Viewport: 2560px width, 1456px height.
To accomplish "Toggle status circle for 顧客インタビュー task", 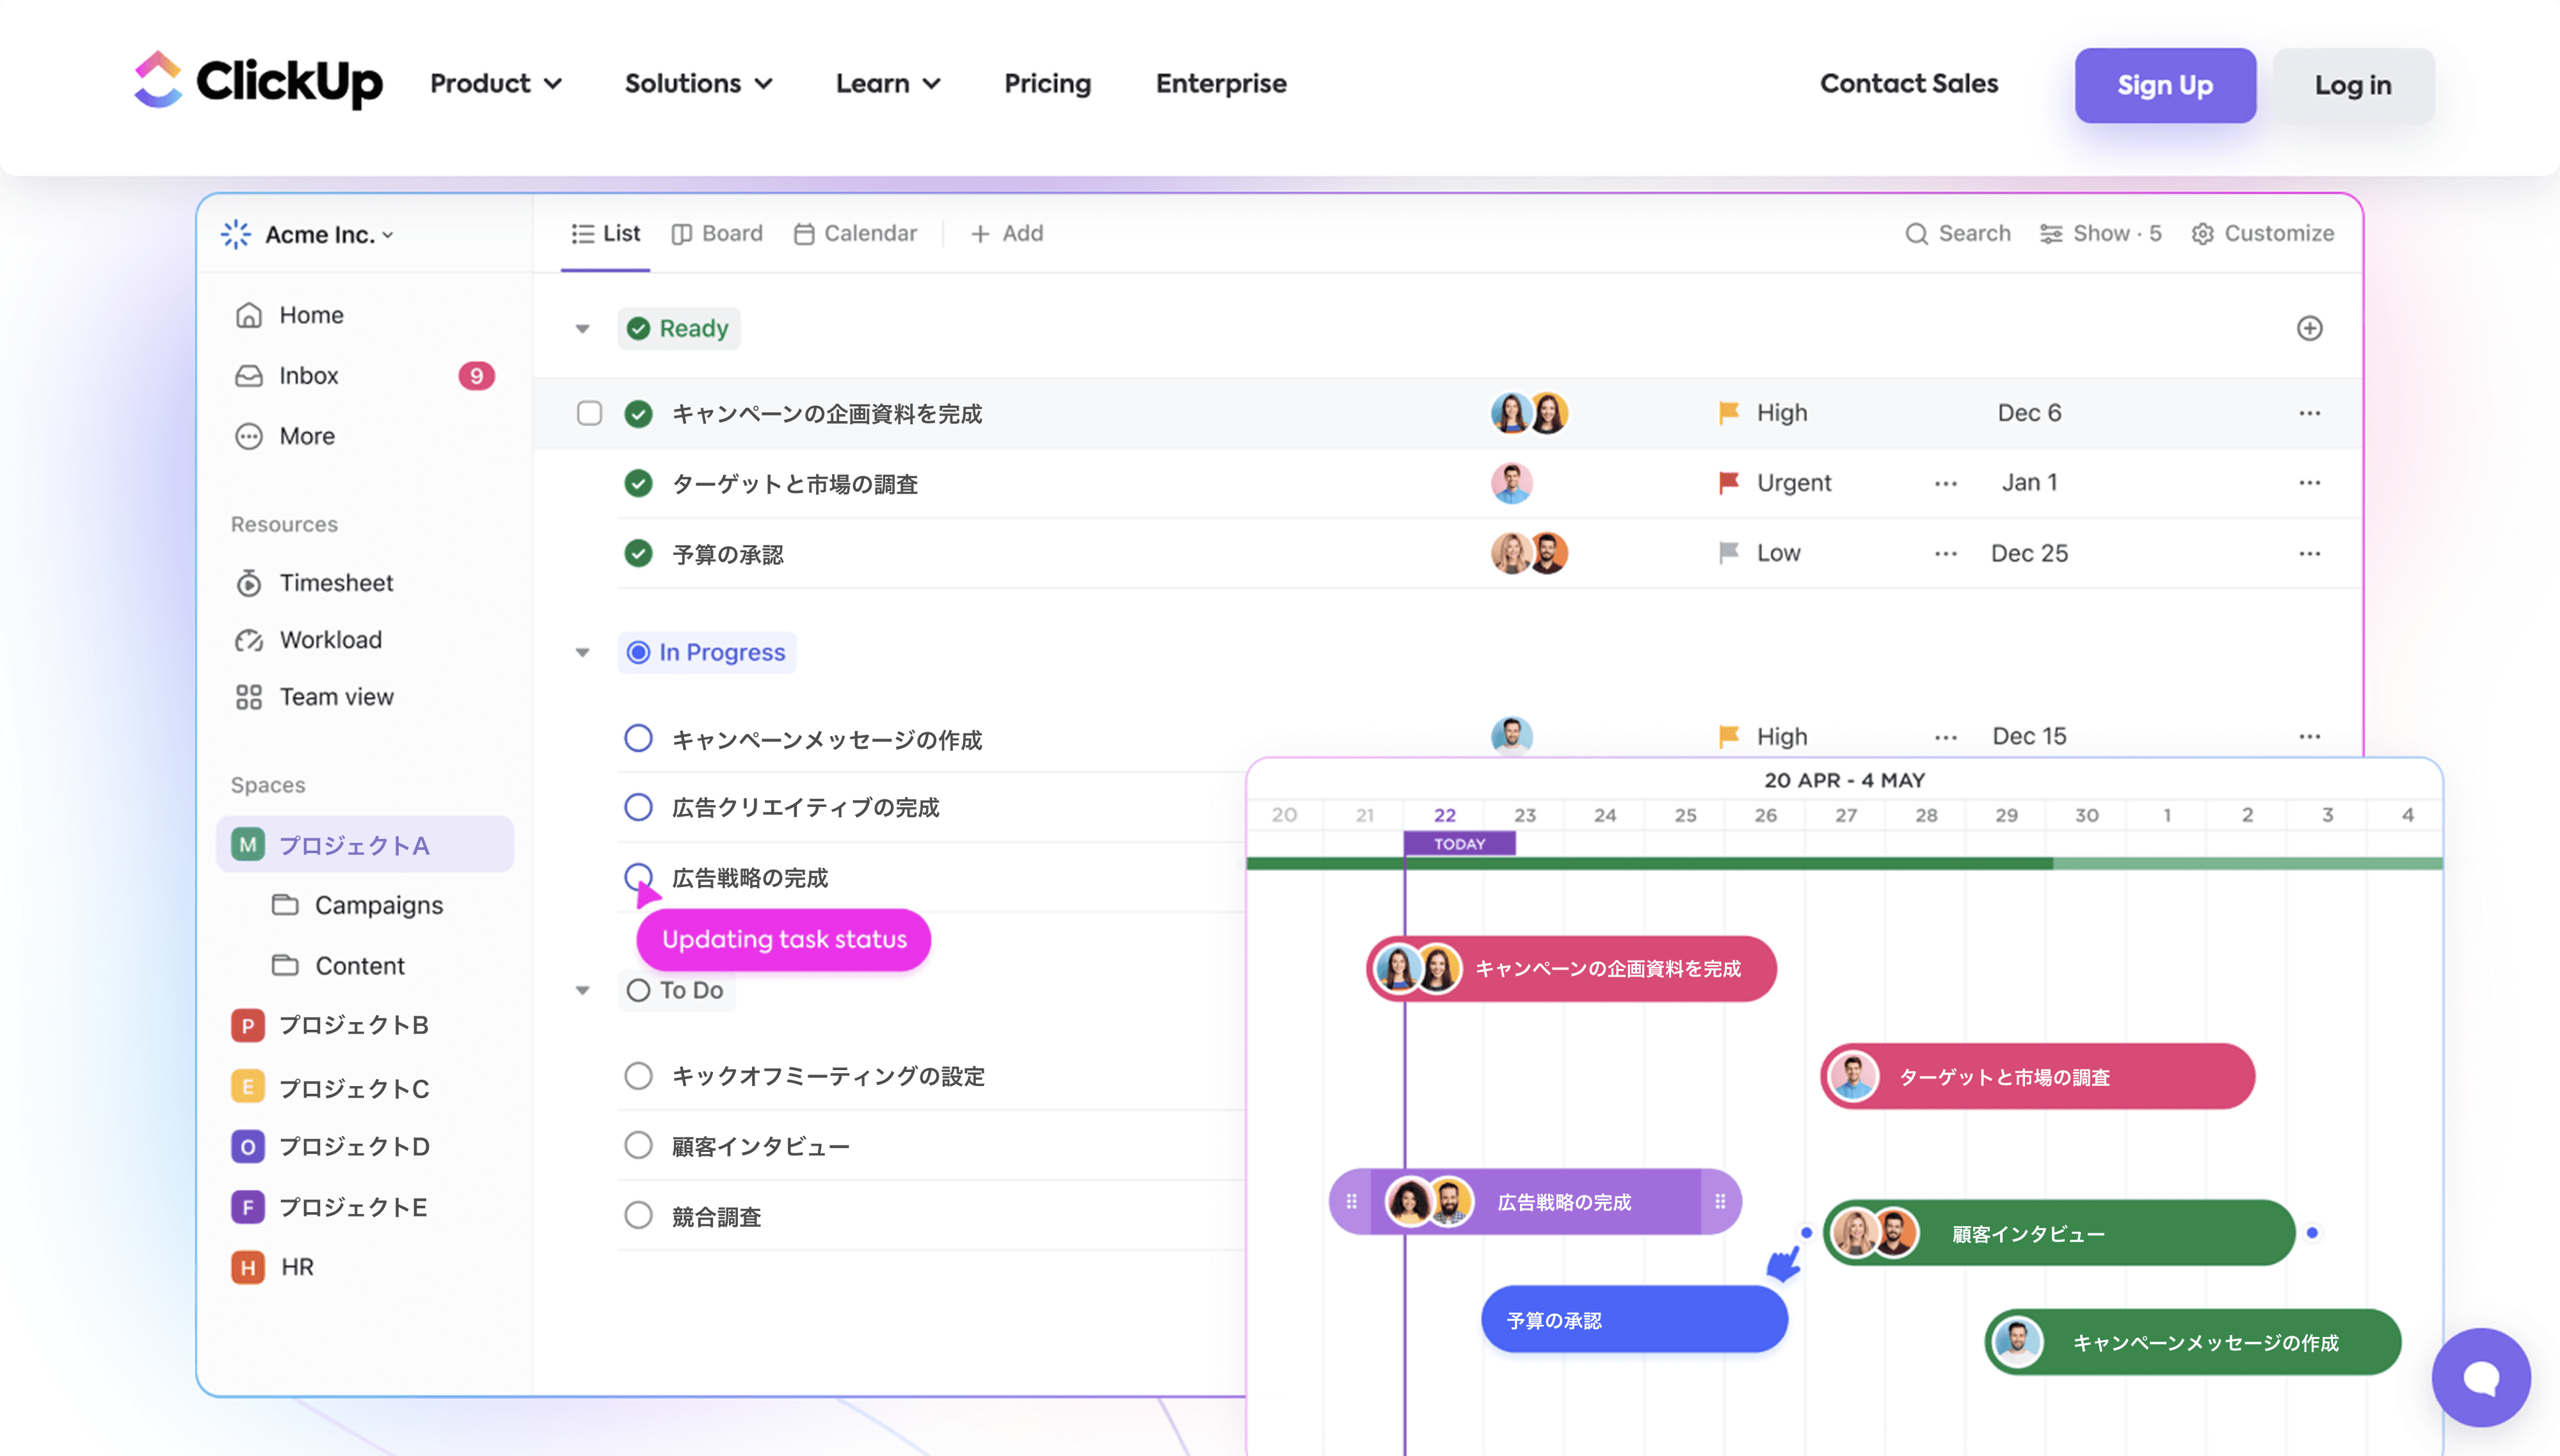I will click(638, 1146).
